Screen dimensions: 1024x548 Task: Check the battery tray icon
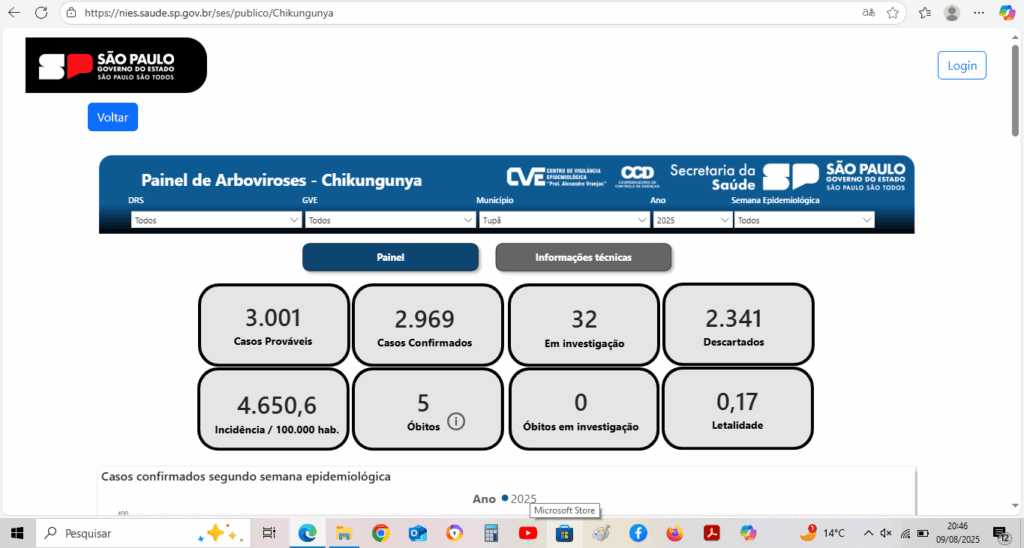coord(923,533)
